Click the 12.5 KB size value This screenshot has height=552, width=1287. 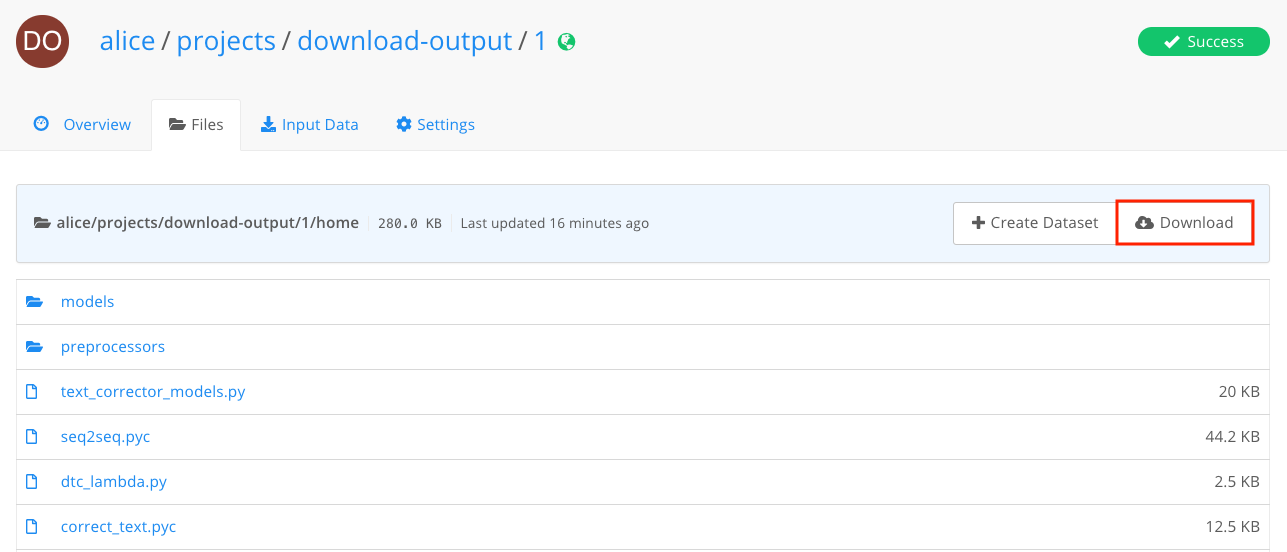point(1233,527)
